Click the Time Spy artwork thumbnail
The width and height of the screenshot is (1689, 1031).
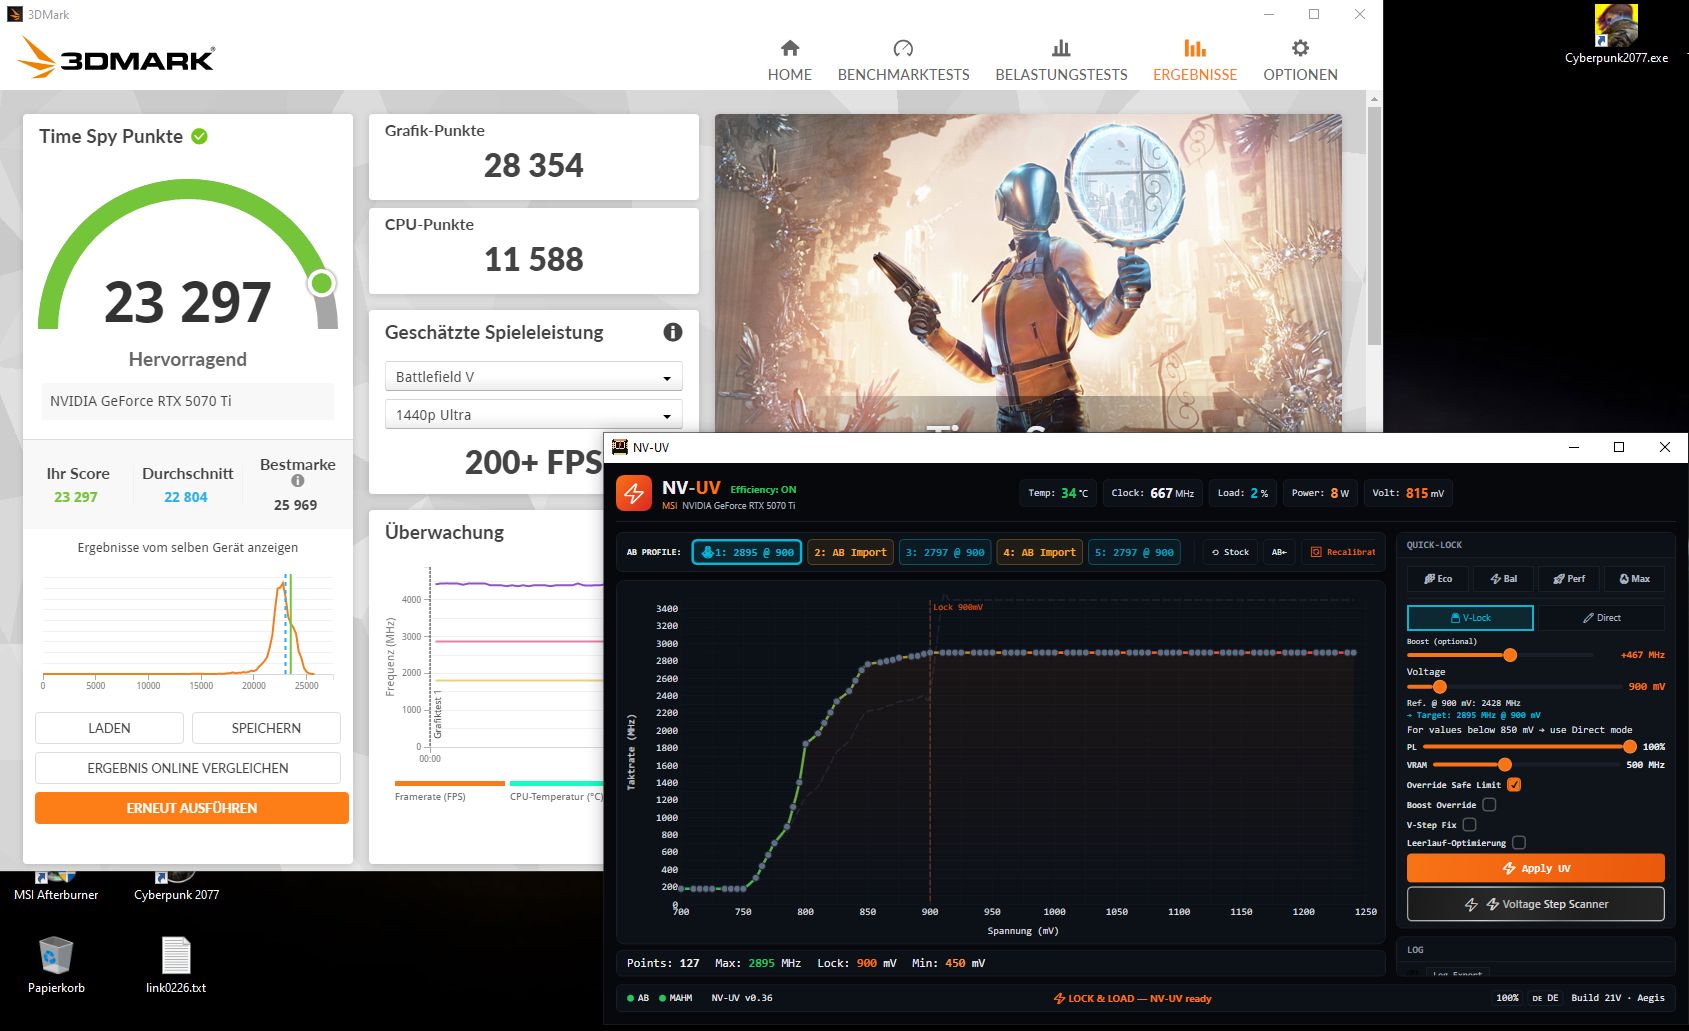coord(1028,273)
